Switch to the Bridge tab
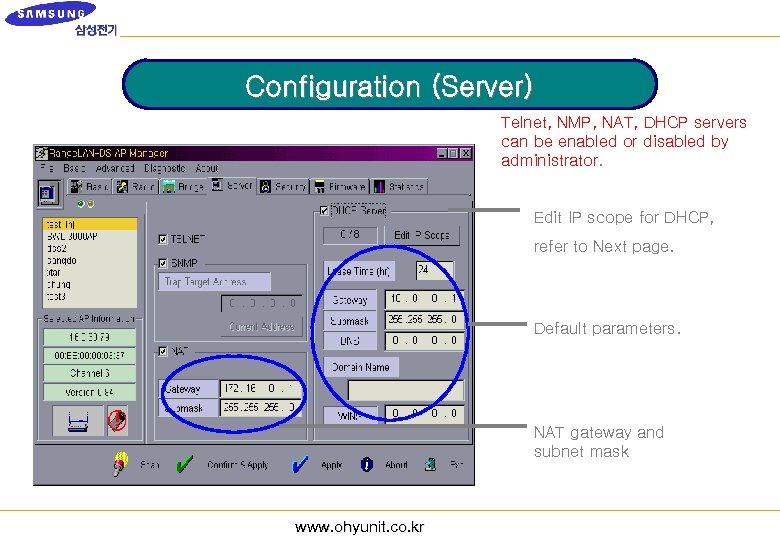Screen dimensions: 780x540 [x=183, y=186]
